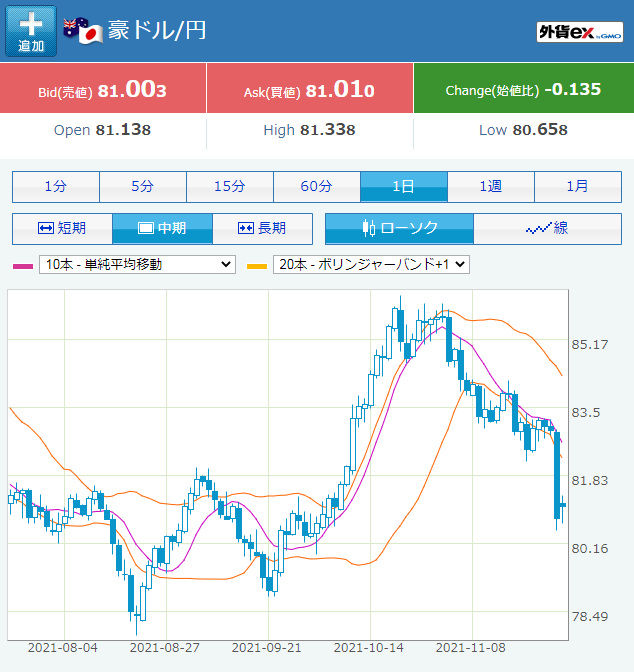Select the 中期 mid-term range icon
Viewport: 634px width, 672px height.
145,228
